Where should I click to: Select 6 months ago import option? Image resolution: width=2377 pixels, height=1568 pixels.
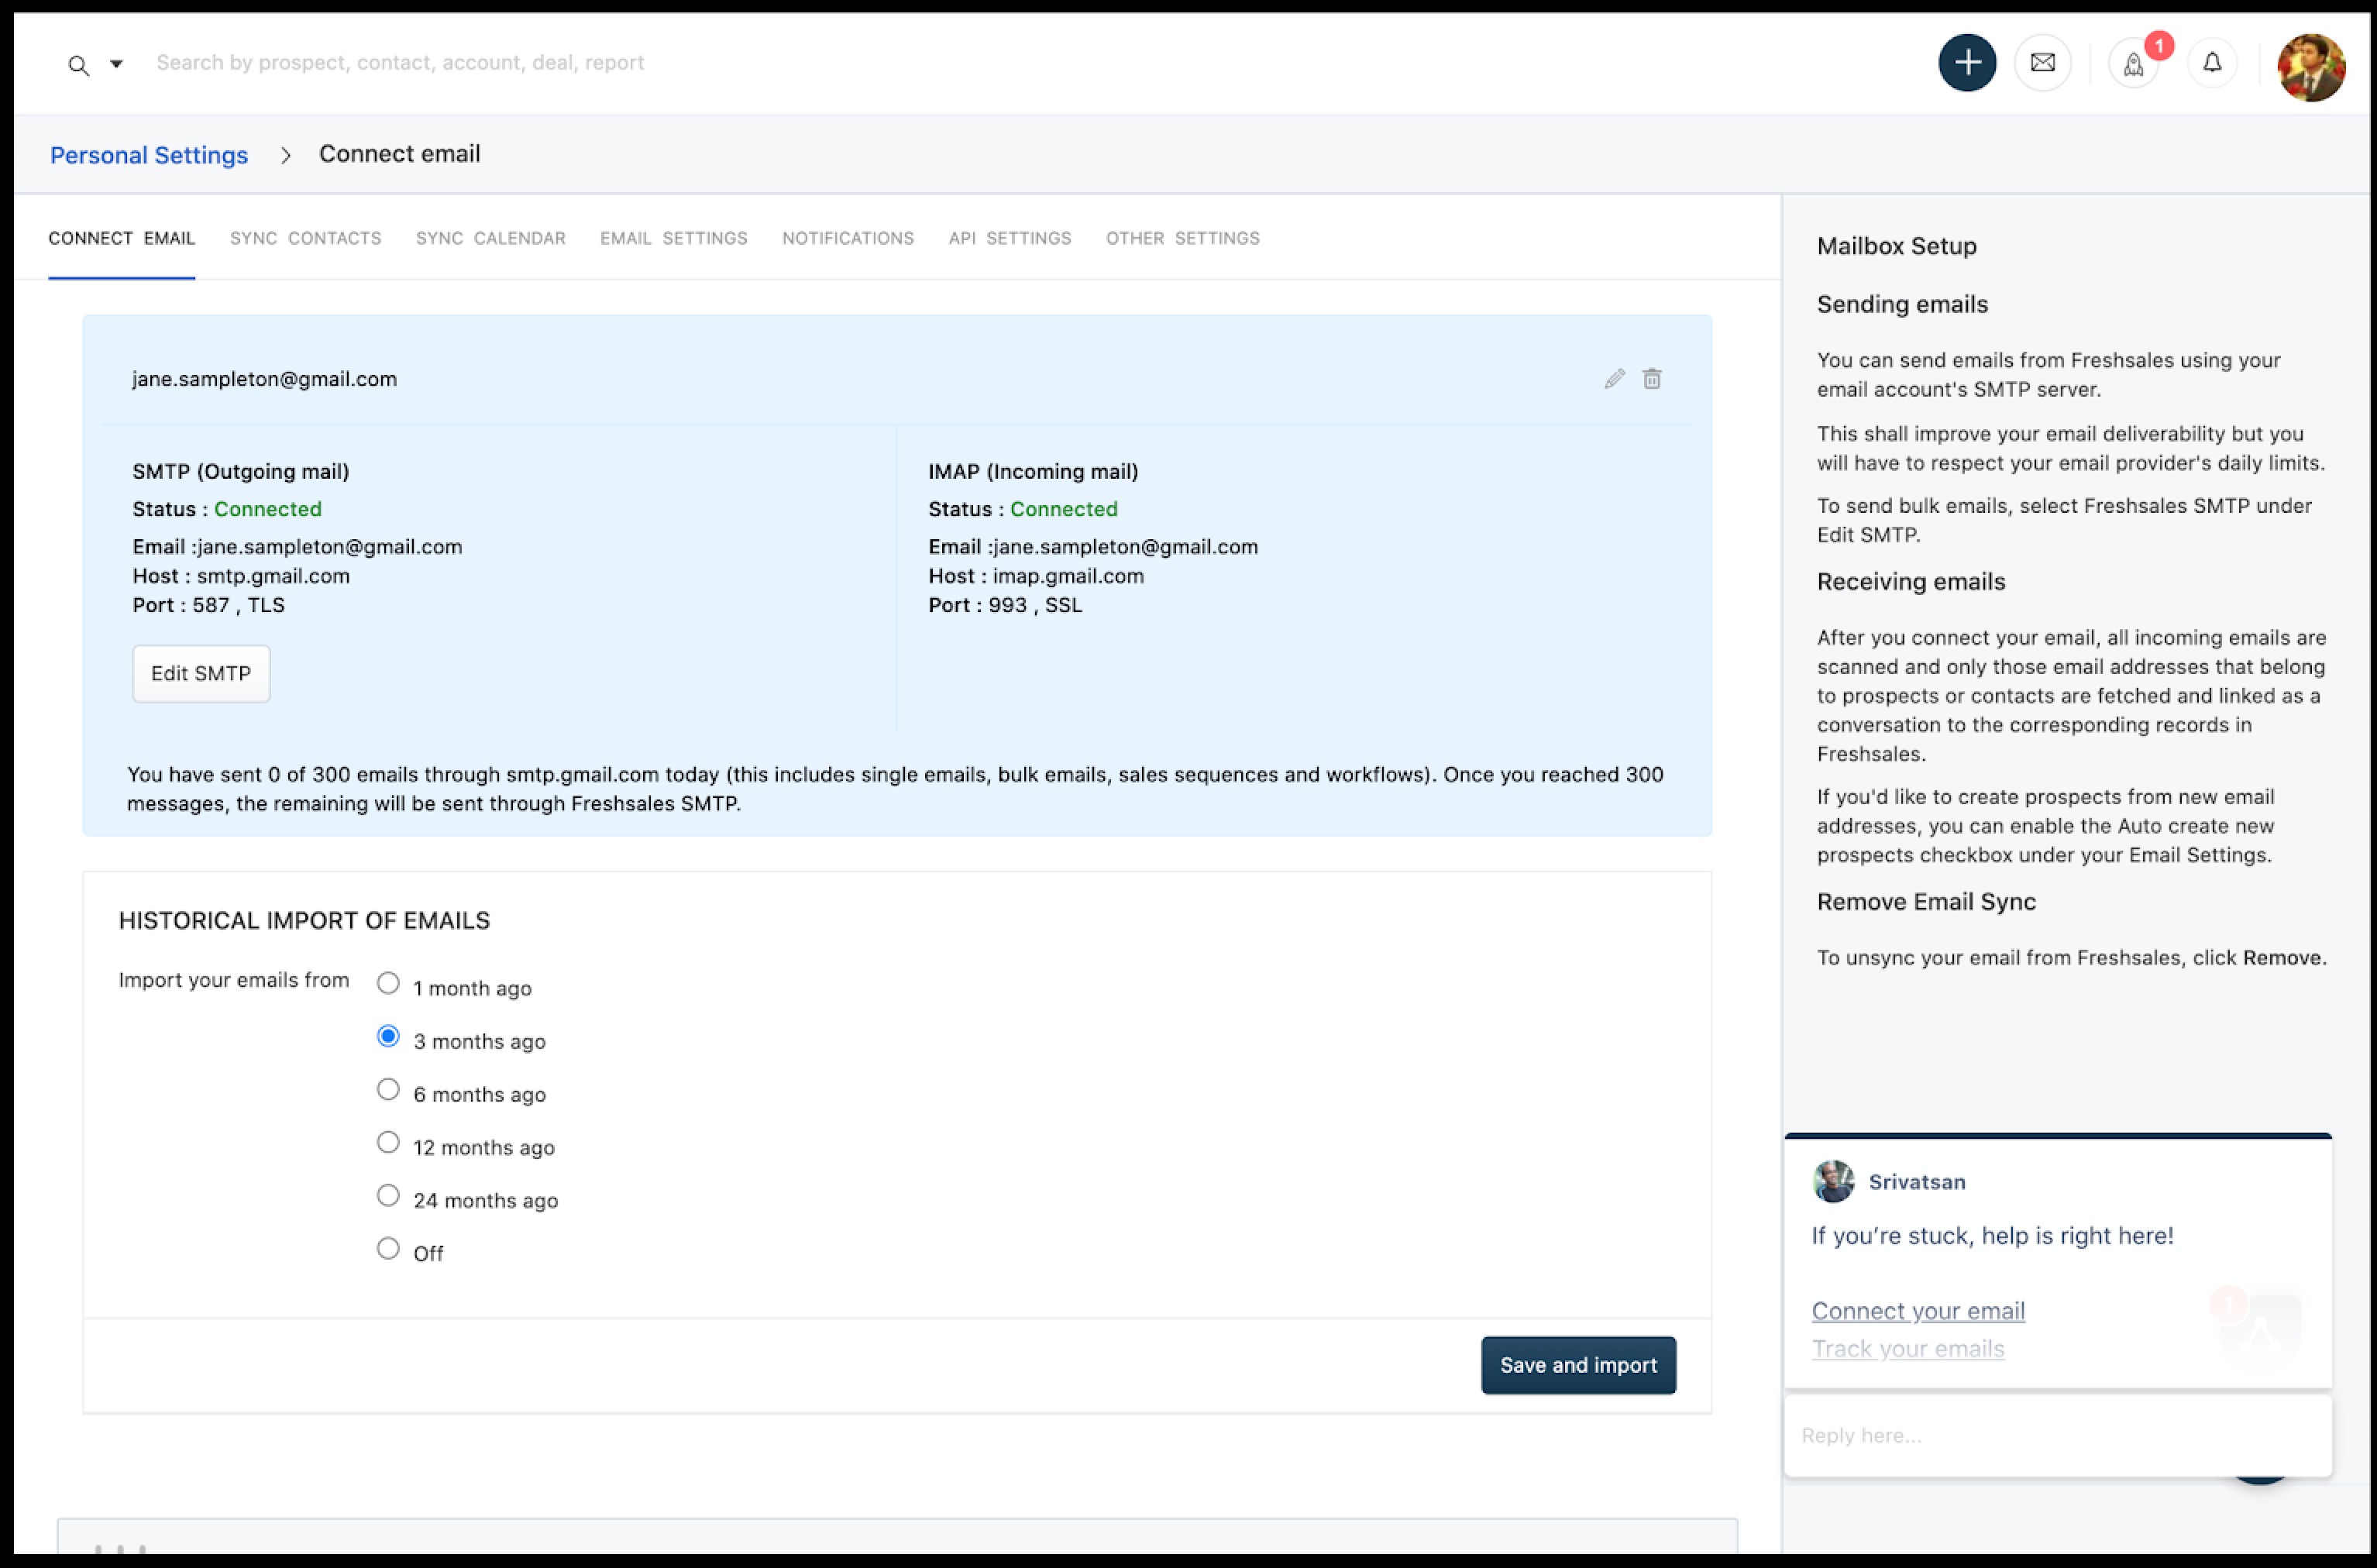click(388, 1089)
